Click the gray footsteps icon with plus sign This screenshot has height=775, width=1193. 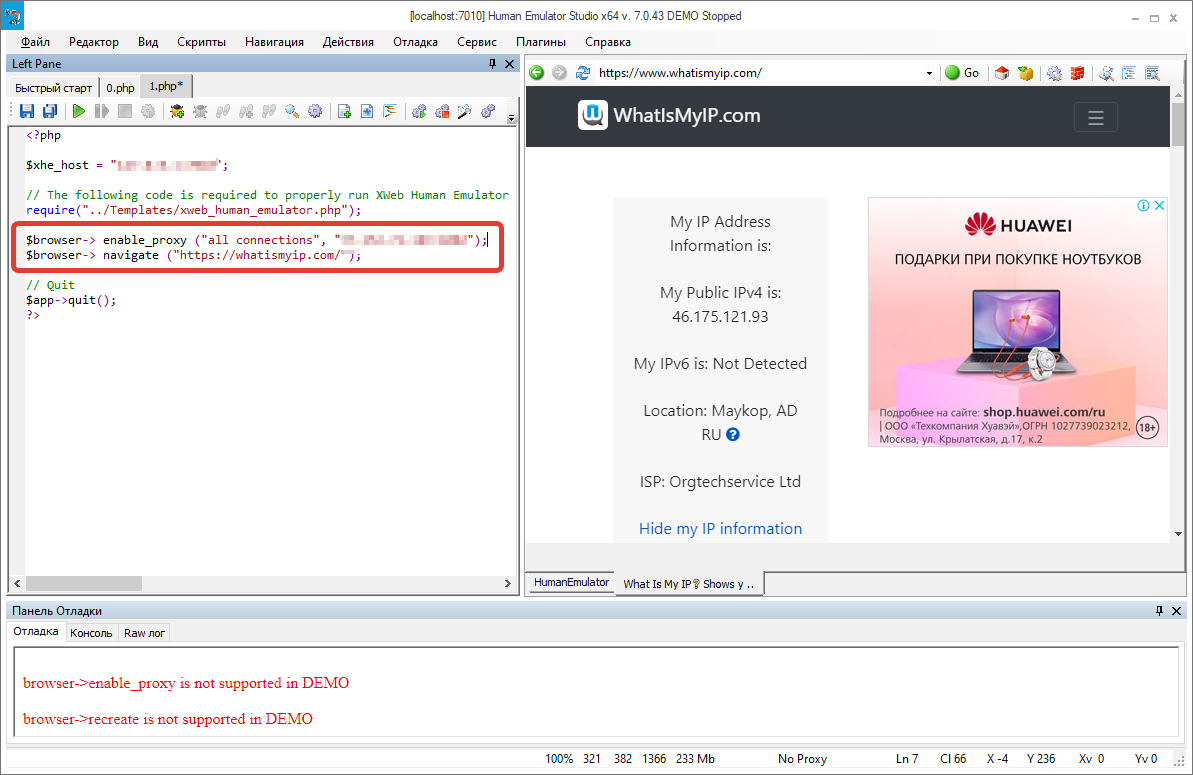pos(246,111)
